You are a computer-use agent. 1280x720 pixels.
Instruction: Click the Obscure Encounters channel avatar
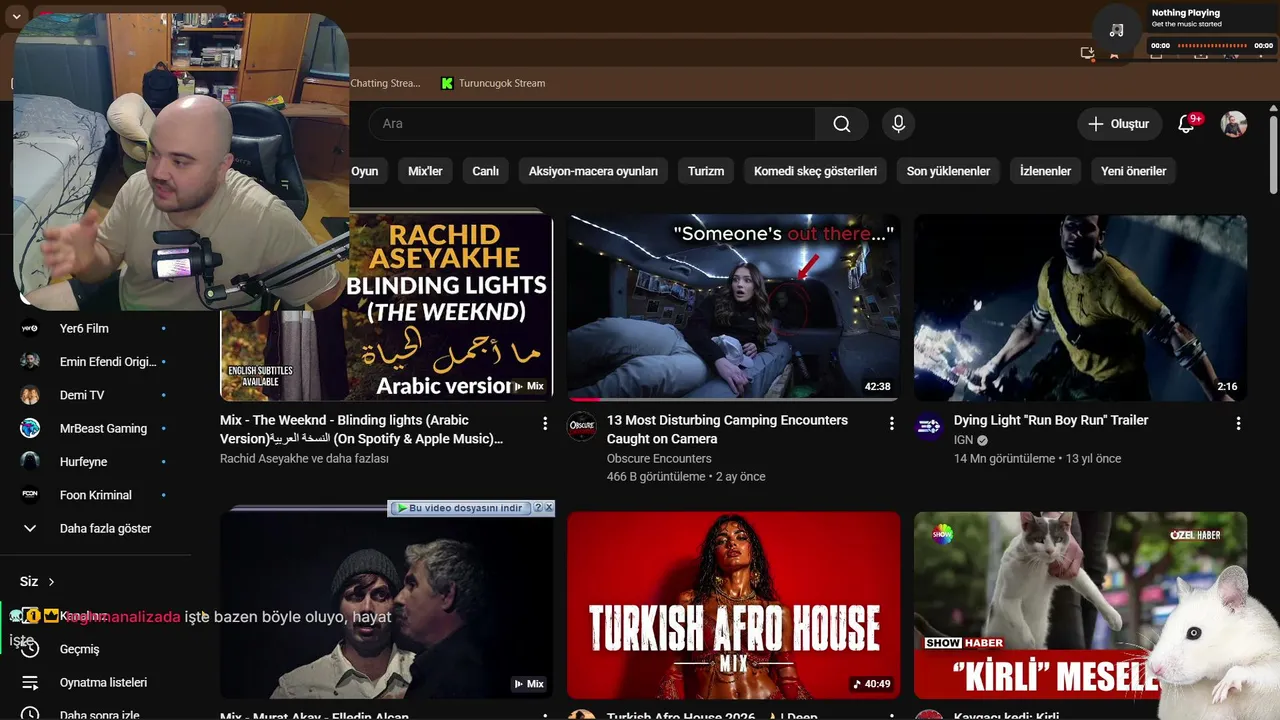click(582, 426)
